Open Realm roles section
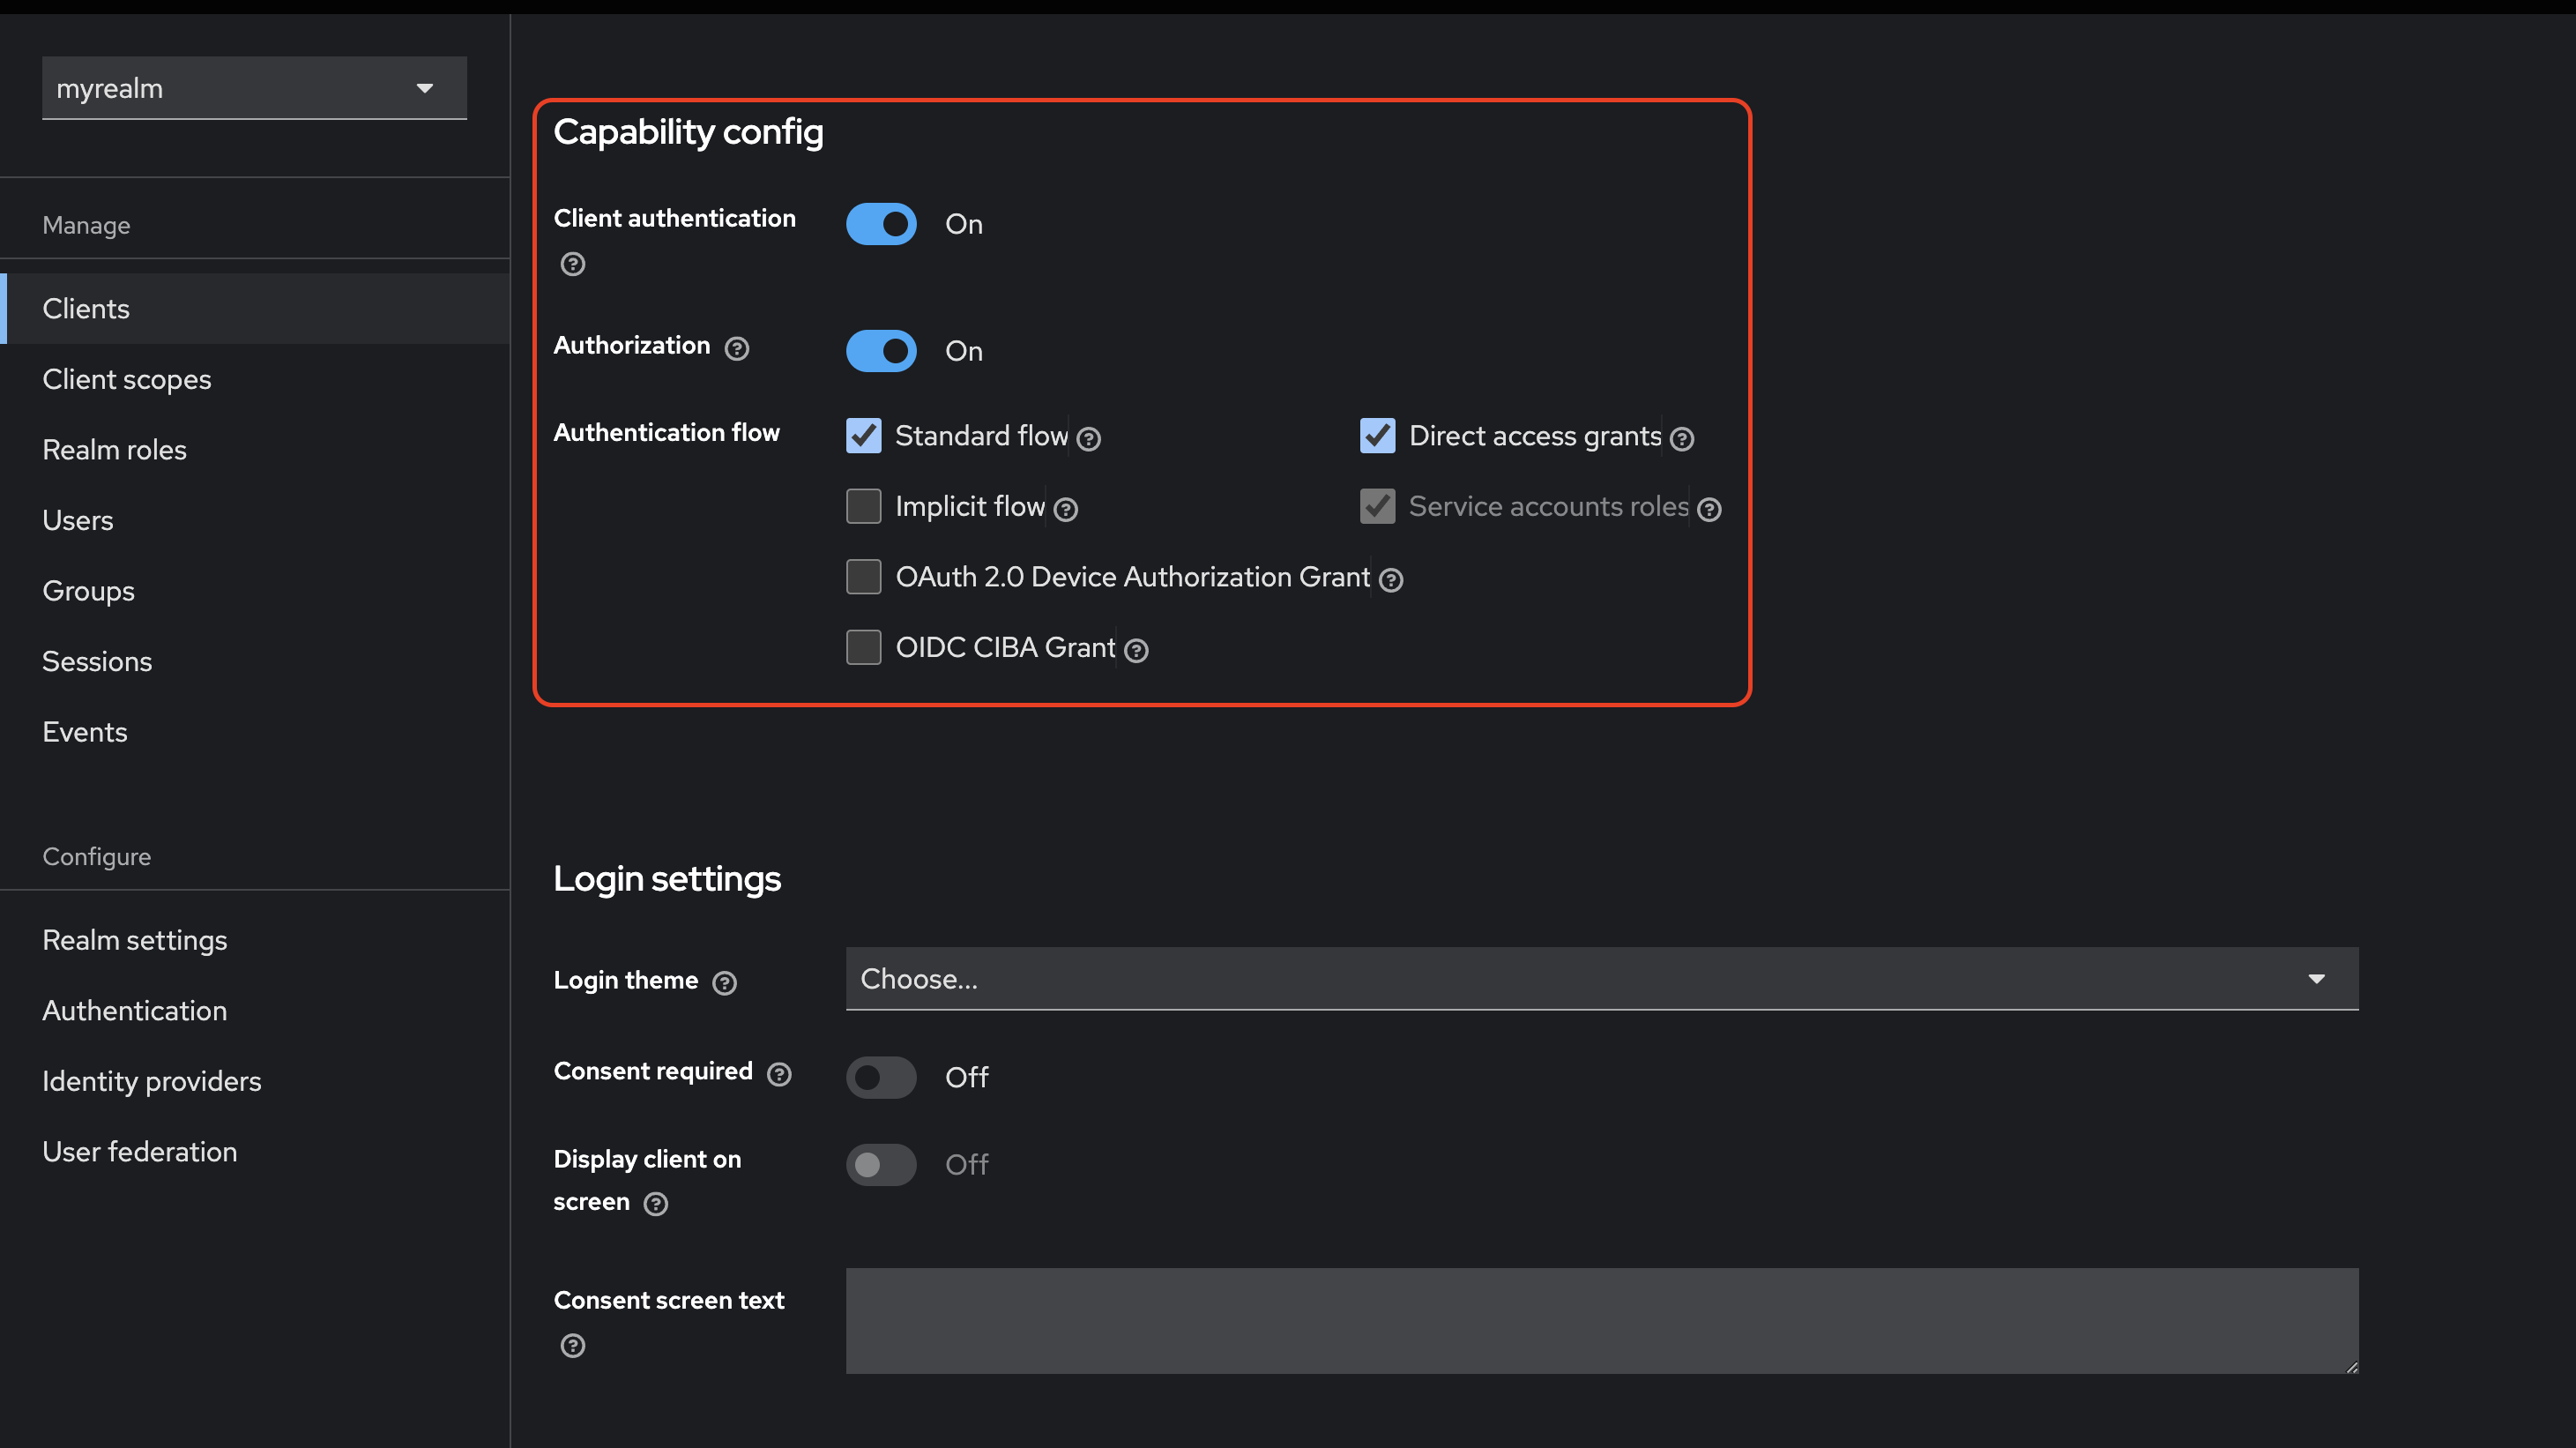Screen dimensions: 2576x1448 (255, 450)
